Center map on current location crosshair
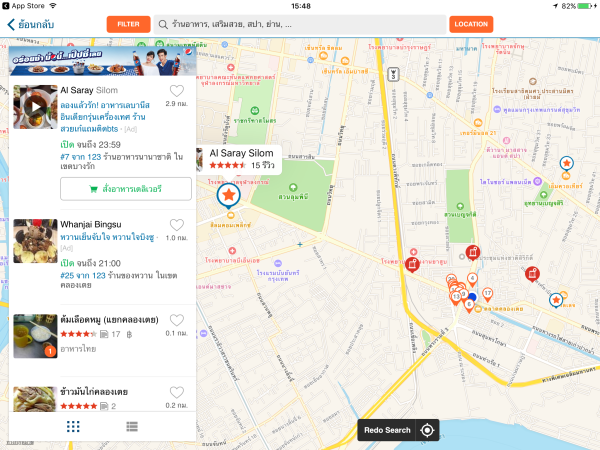 pos(427,430)
